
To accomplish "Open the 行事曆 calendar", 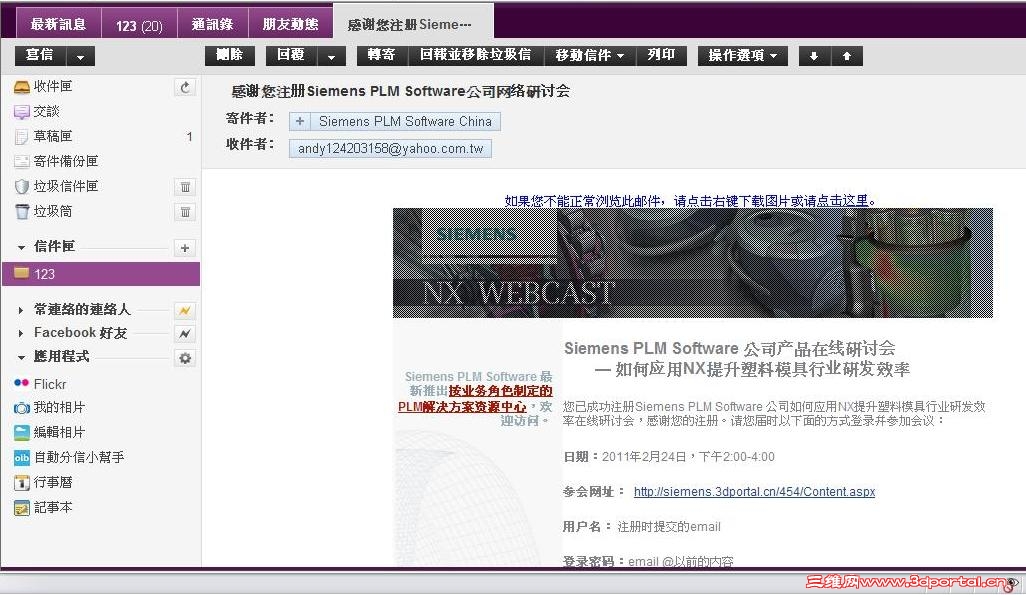I will (x=43, y=482).
